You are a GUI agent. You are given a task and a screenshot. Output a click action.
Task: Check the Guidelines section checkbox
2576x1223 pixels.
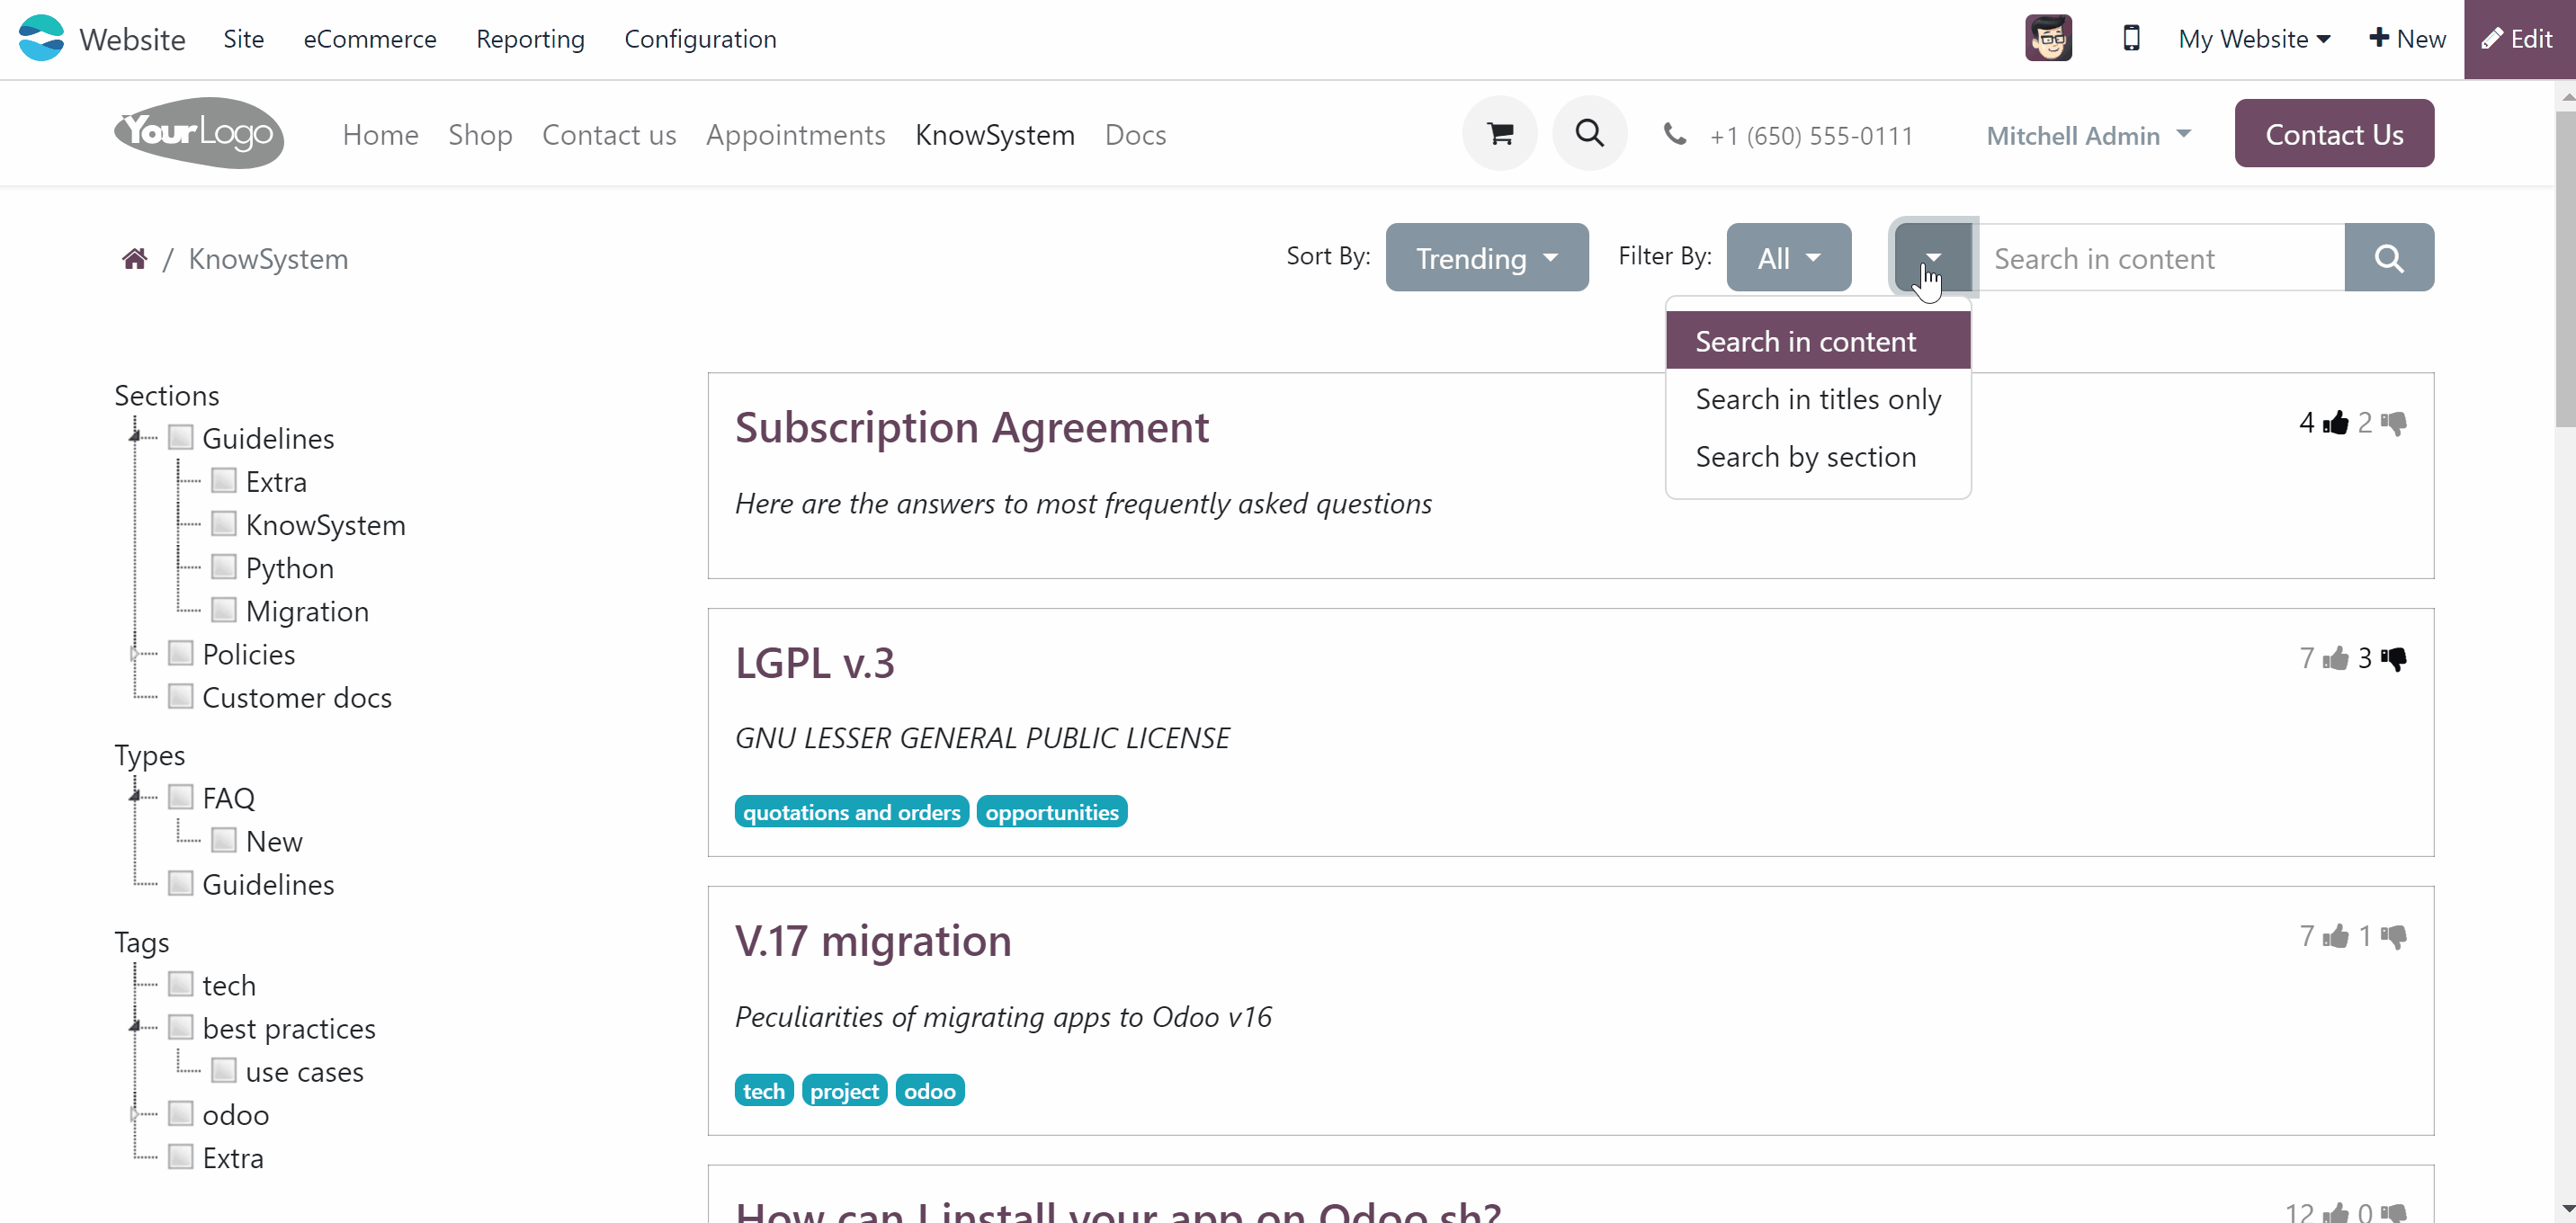pos(181,437)
